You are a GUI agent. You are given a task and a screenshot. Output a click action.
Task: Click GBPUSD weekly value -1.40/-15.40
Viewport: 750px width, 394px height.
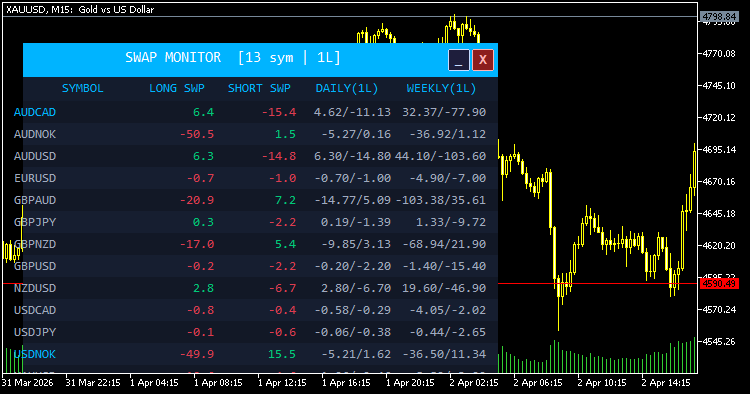[444, 266]
